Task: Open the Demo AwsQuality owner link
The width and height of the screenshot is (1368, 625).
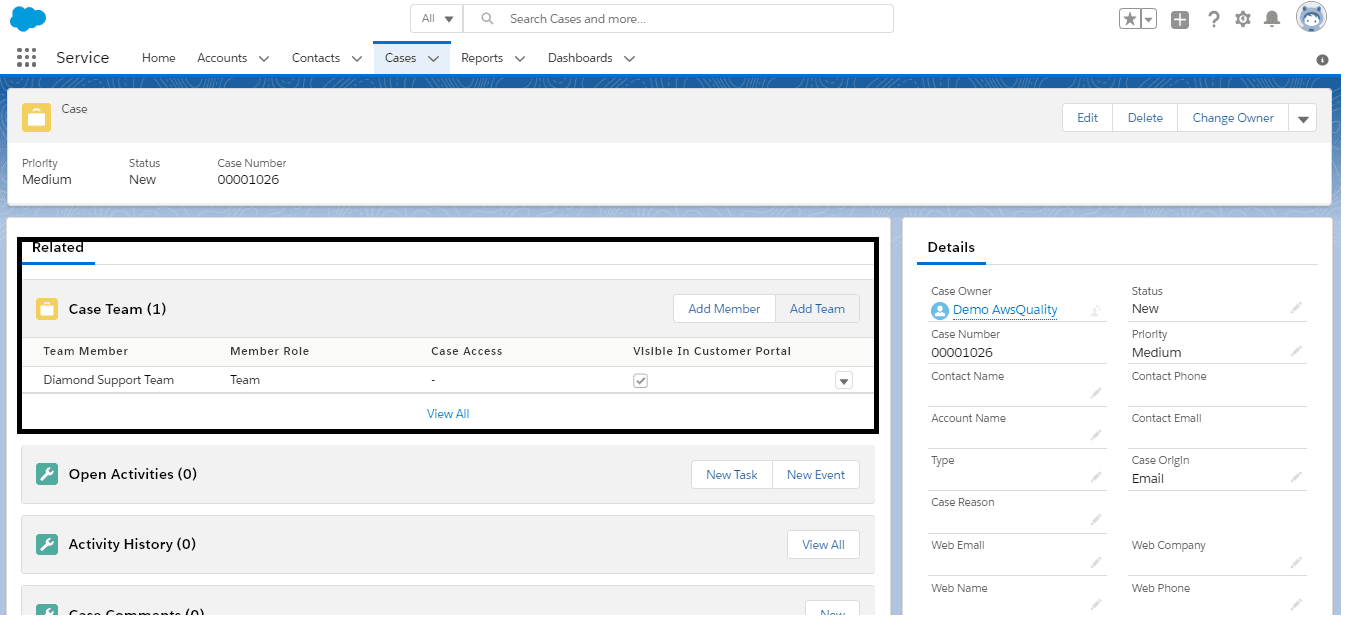Action: tap(1005, 310)
